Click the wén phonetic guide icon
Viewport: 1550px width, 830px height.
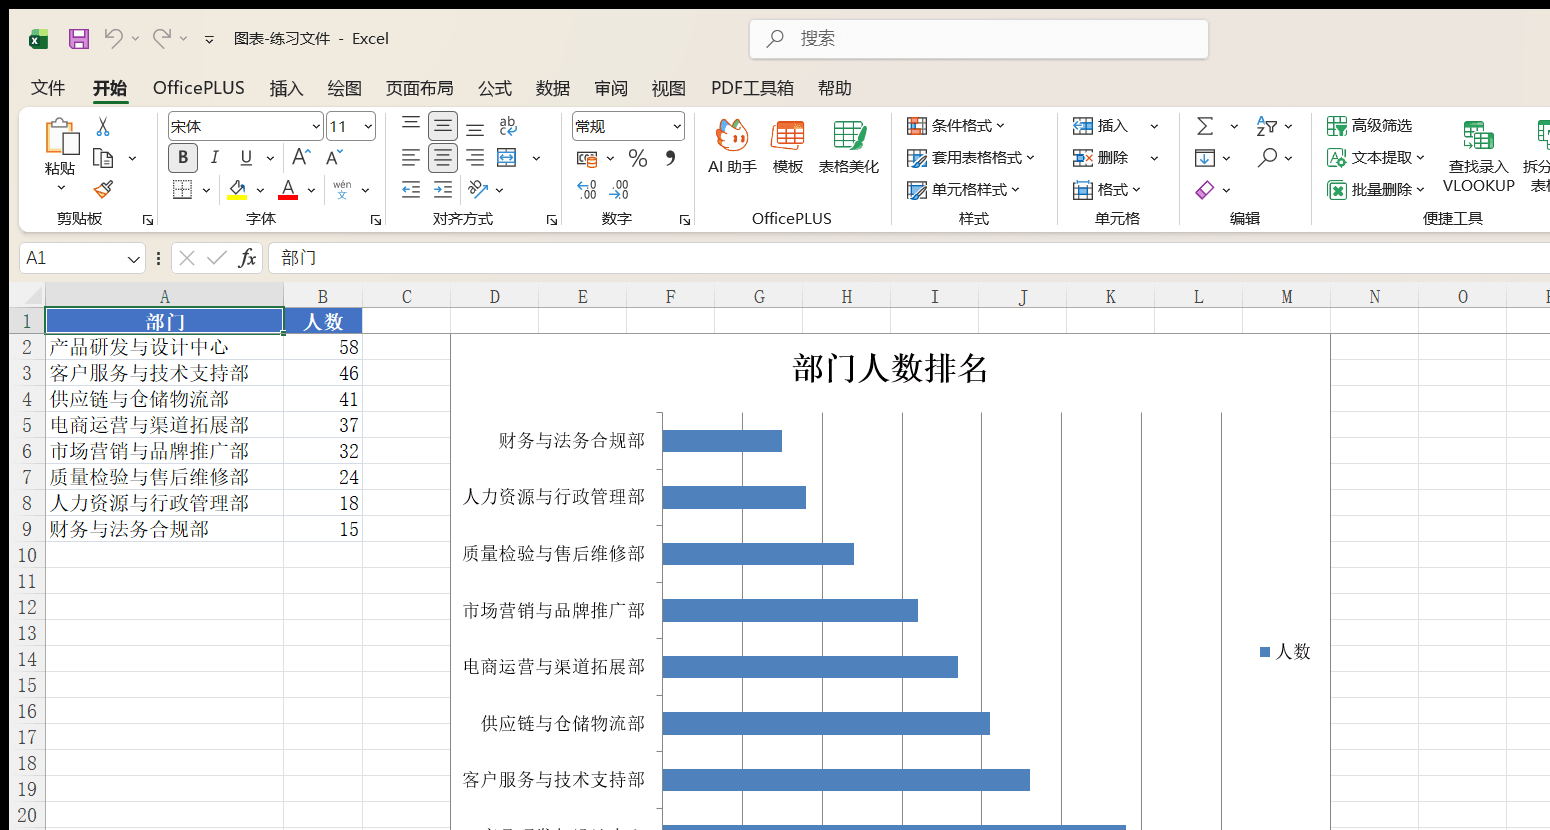(342, 189)
